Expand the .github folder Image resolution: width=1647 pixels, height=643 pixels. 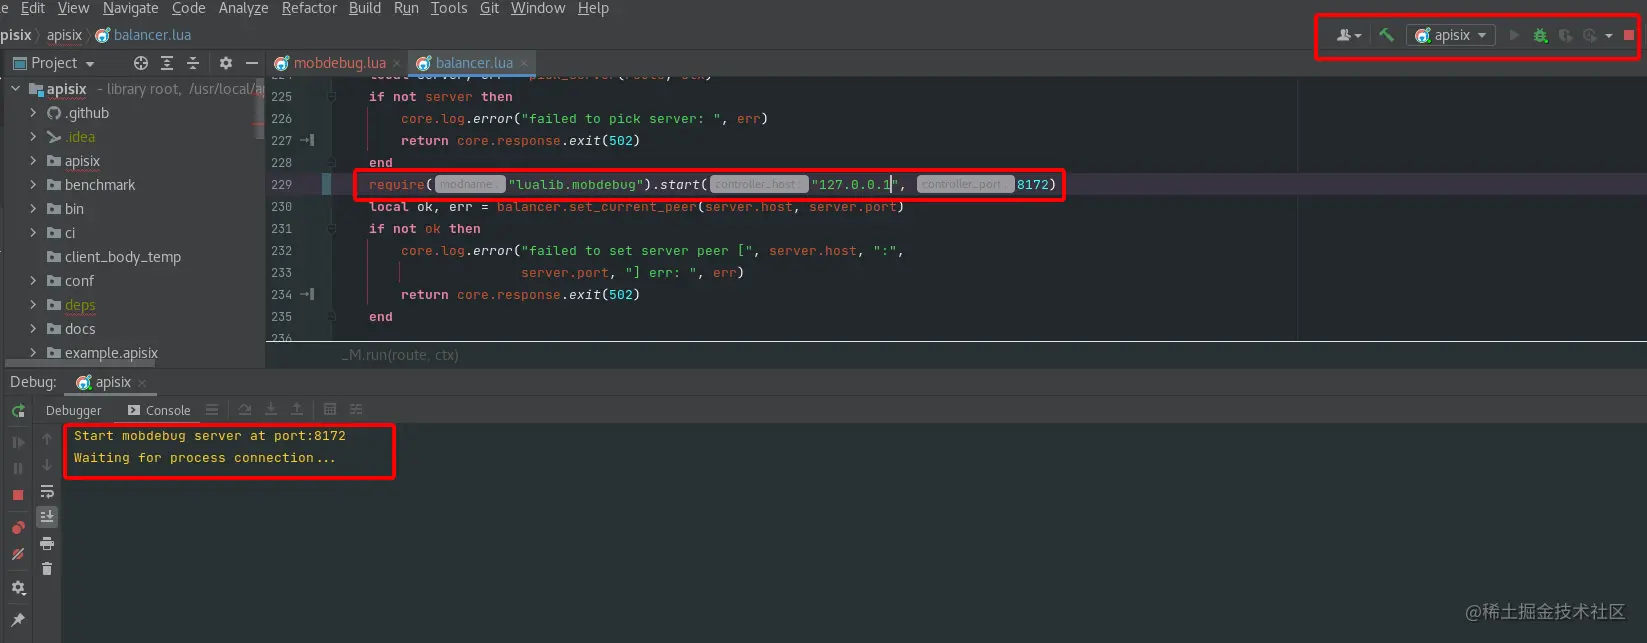[x=33, y=113]
